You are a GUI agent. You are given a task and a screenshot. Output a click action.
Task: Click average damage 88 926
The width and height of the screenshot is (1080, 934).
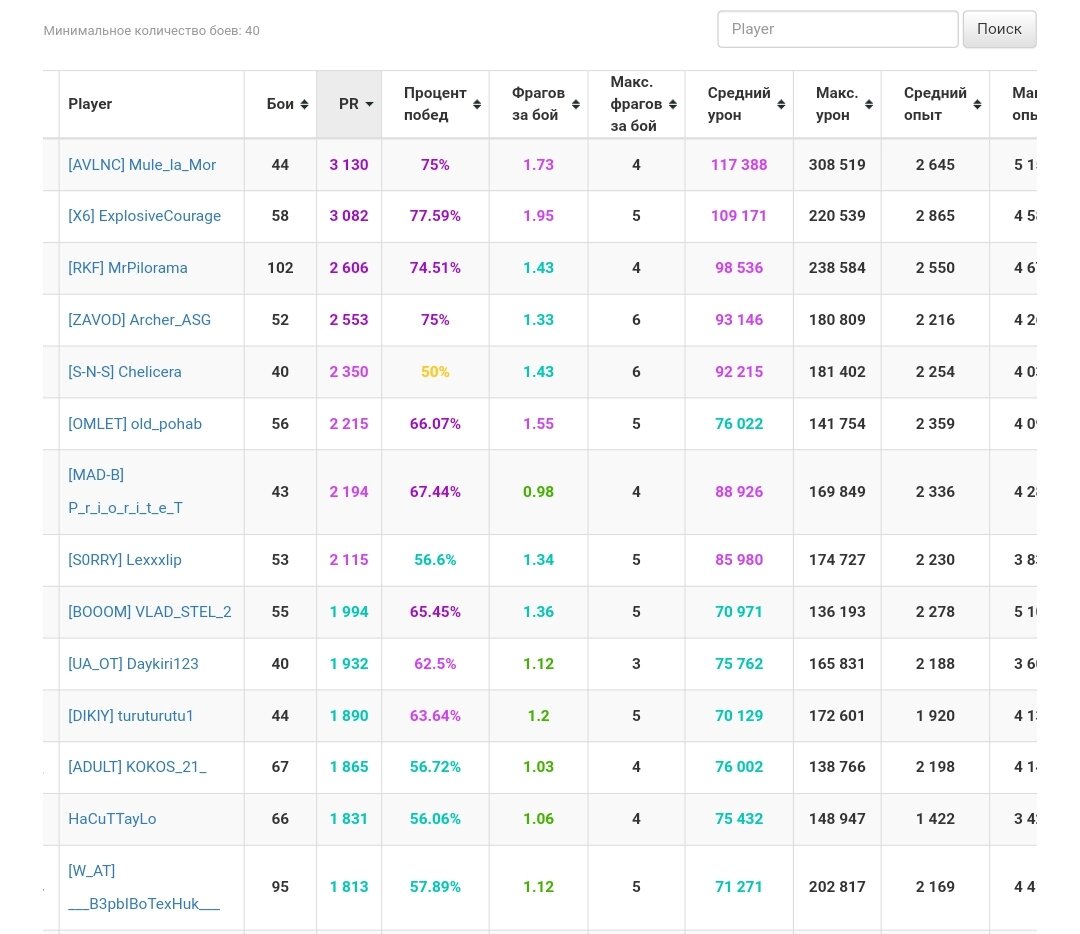(x=738, y=491)
